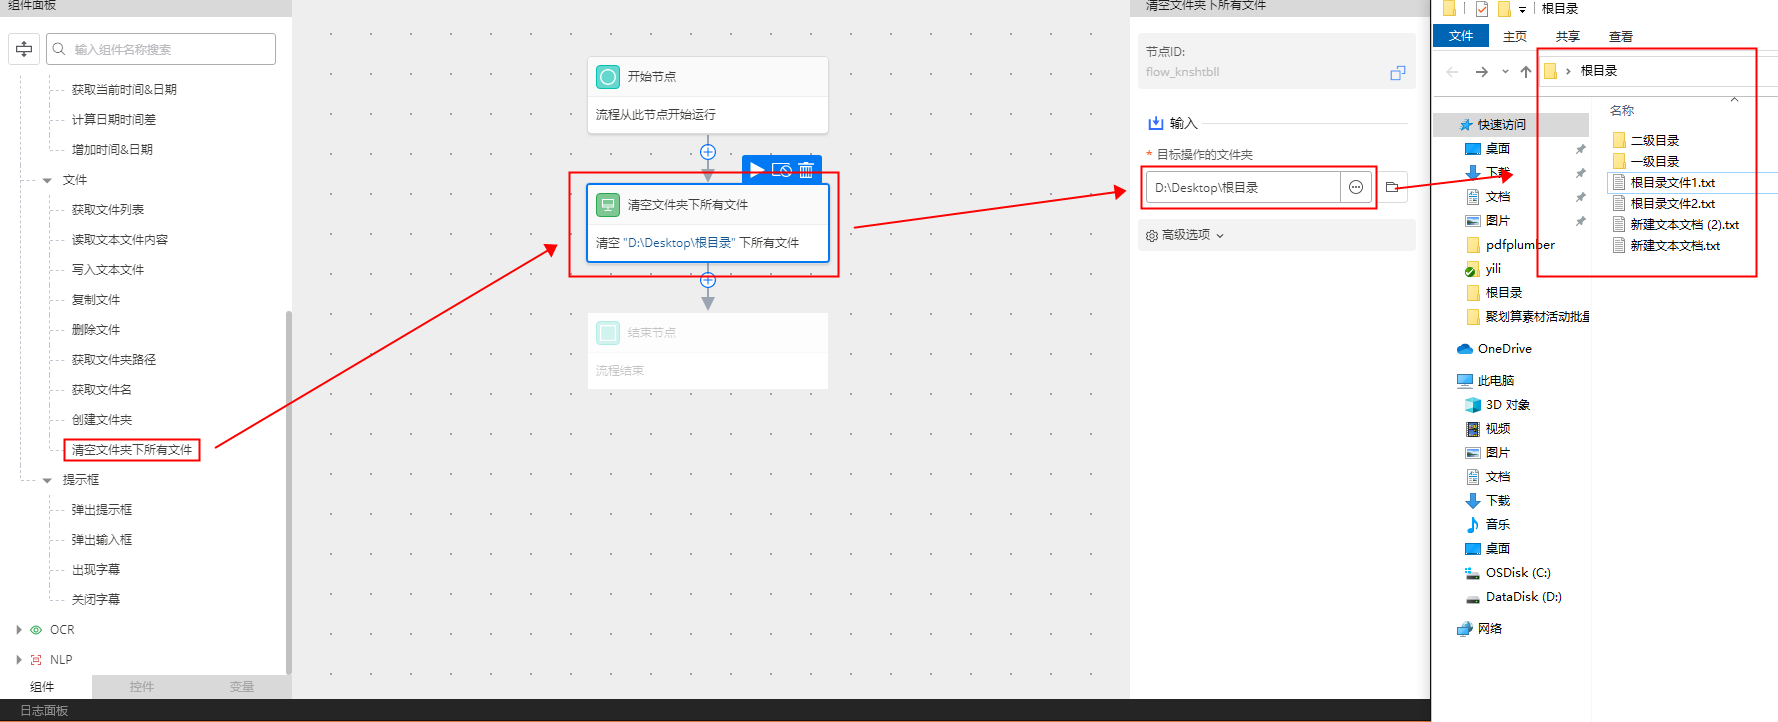This screenshot has height=722, width=1778.
Task: Click the component name search field
Action: [x=161, y=49]
